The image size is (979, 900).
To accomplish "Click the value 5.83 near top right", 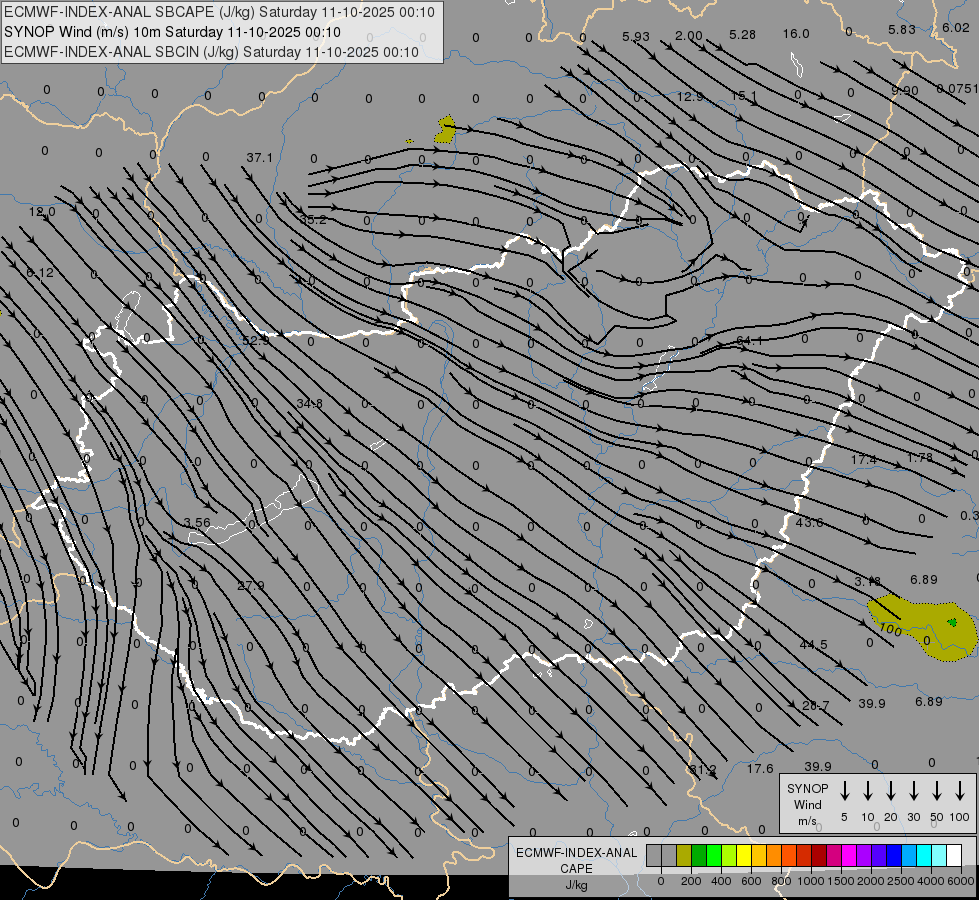I will 902,29.
